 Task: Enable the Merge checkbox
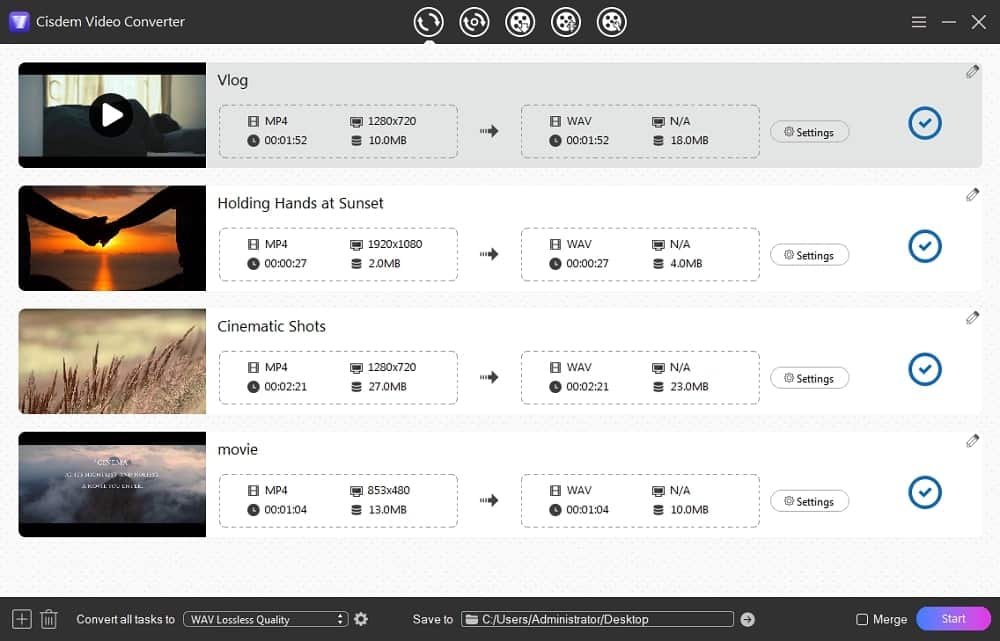(x=863, y=619)
